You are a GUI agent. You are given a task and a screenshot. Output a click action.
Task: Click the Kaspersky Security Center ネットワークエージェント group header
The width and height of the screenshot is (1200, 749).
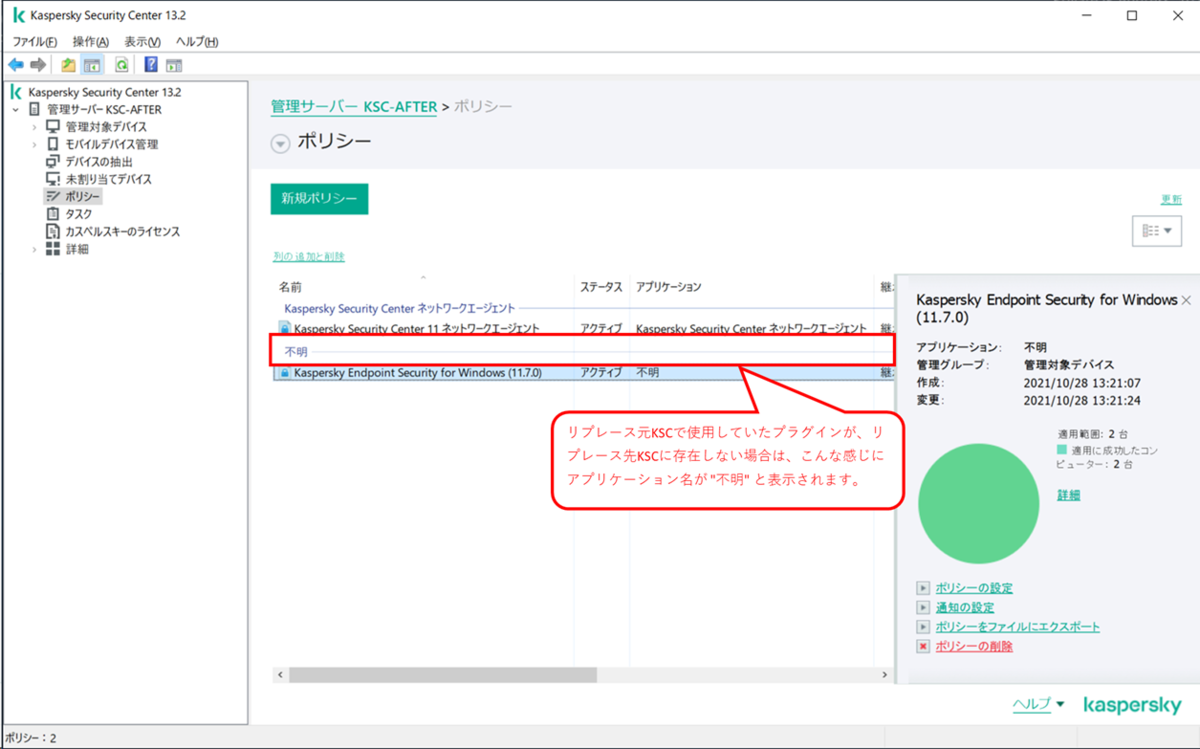tap(399, 309)
